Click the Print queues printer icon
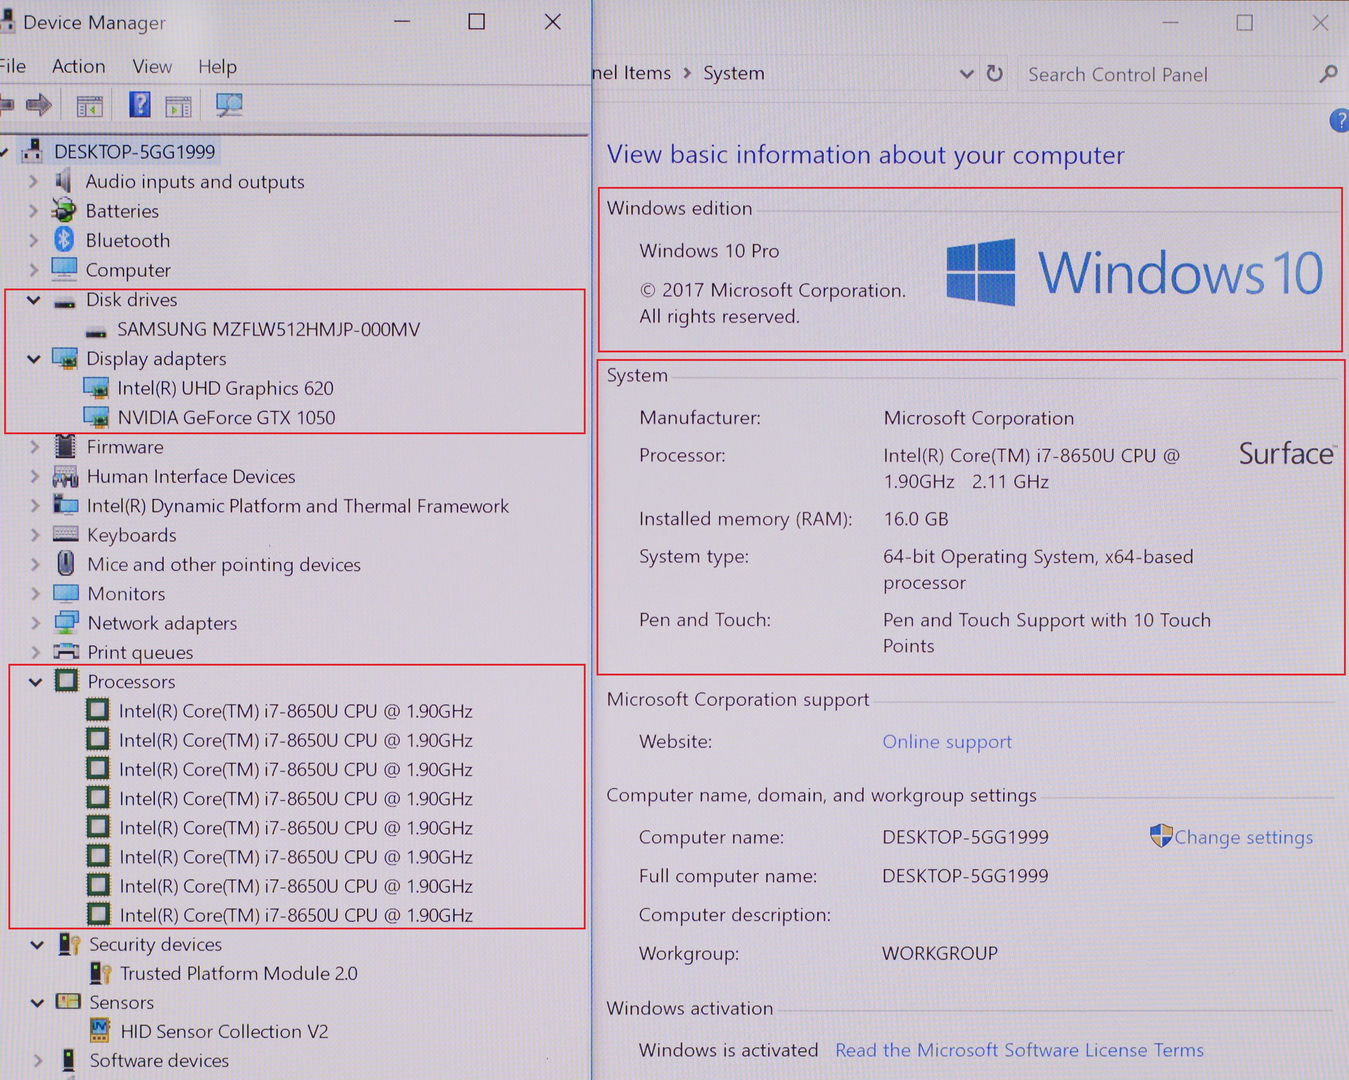This screenshot has width=1349, height=1080. (66, 651)
